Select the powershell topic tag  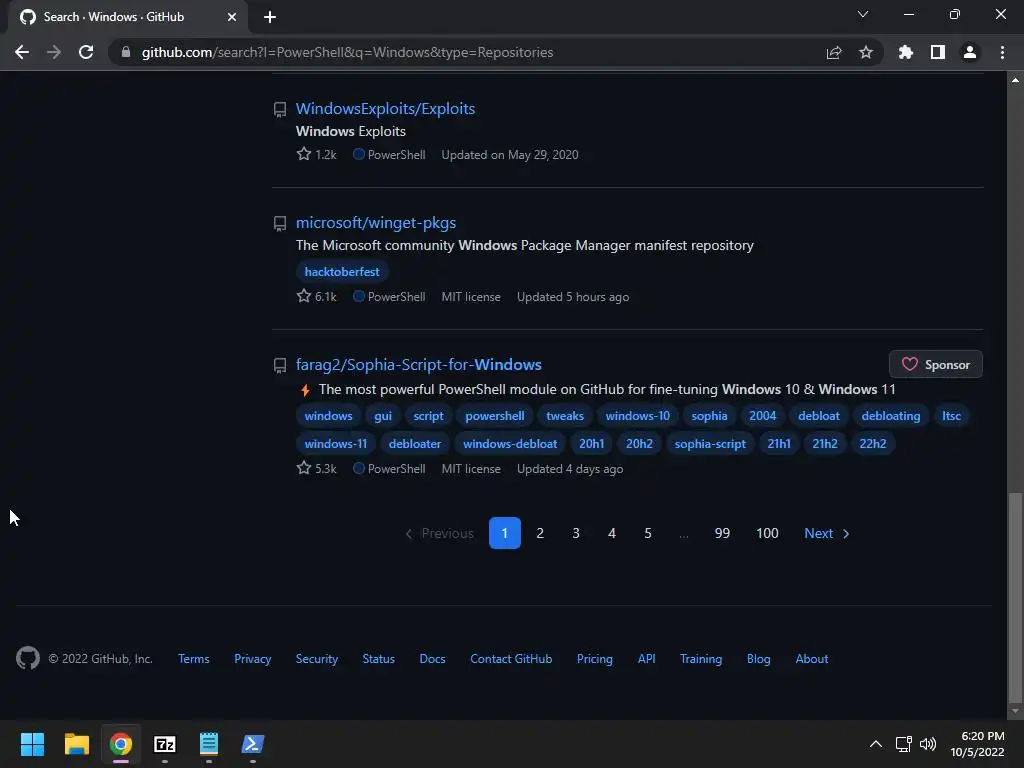494,415
